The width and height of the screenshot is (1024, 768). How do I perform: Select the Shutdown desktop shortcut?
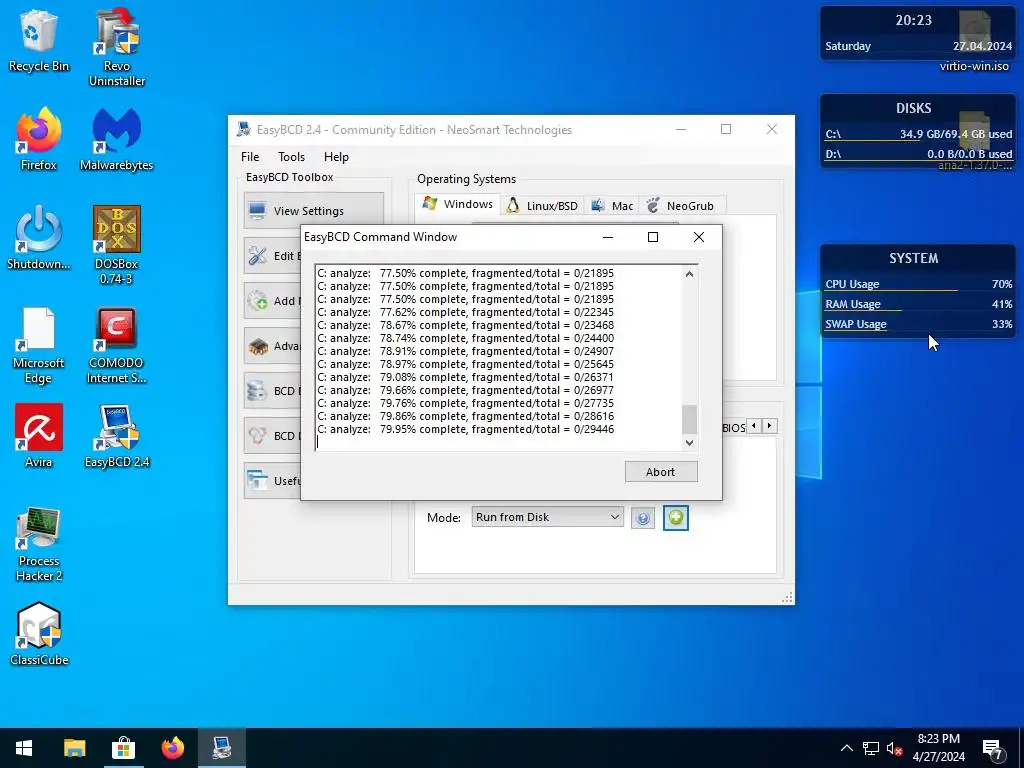[x=39, y=238]
